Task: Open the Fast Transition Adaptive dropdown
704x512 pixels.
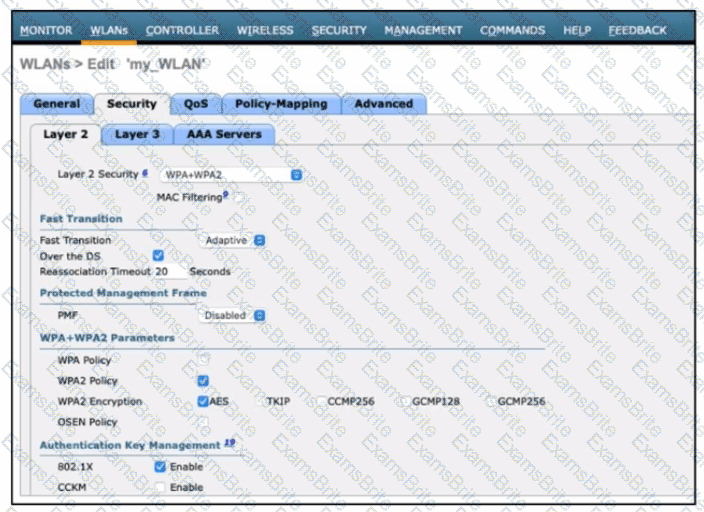Action: tap(234, 240)
